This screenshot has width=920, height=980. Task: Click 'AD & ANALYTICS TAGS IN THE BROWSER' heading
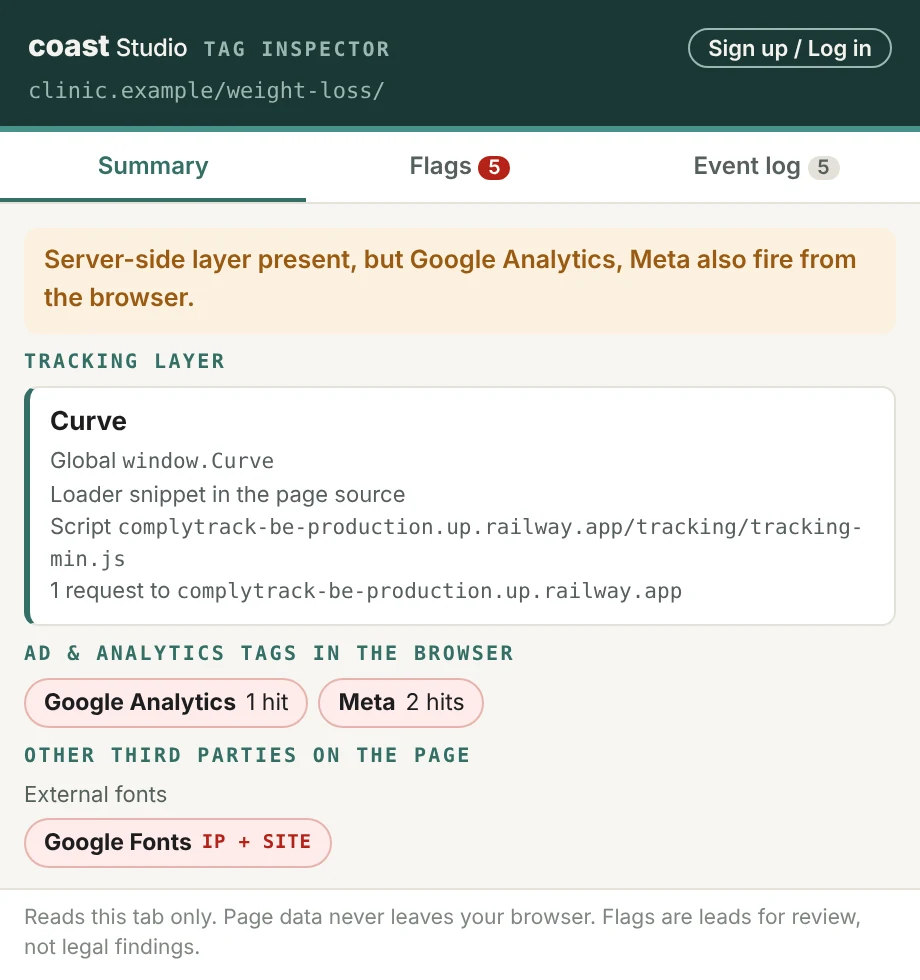[269, 653]
